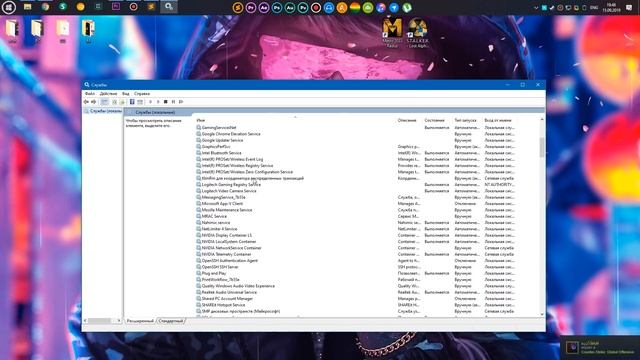Viewport: 640px width, 360px height.
Task: Click the Restart service toolbar icon
Action: [181, 102]
